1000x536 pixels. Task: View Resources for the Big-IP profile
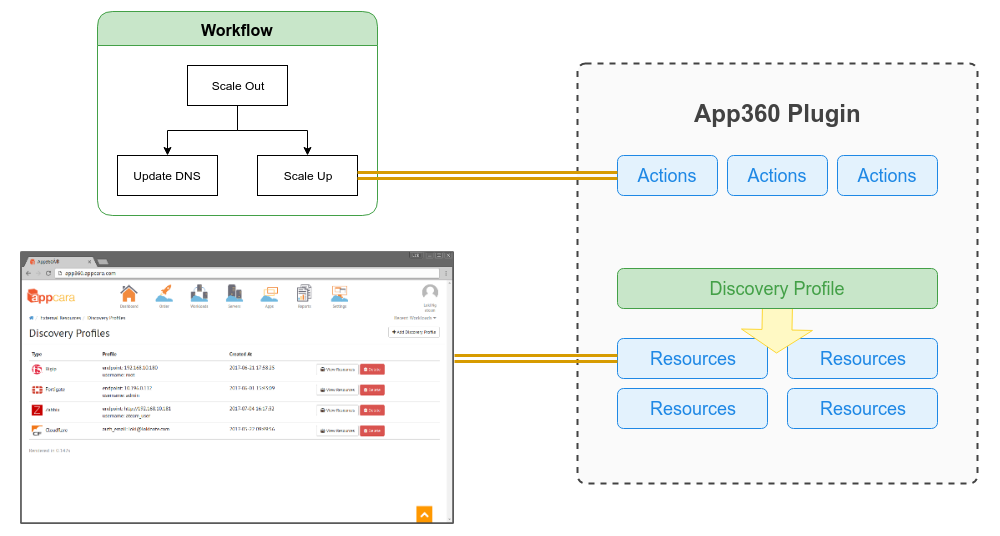tap(337, 369)
